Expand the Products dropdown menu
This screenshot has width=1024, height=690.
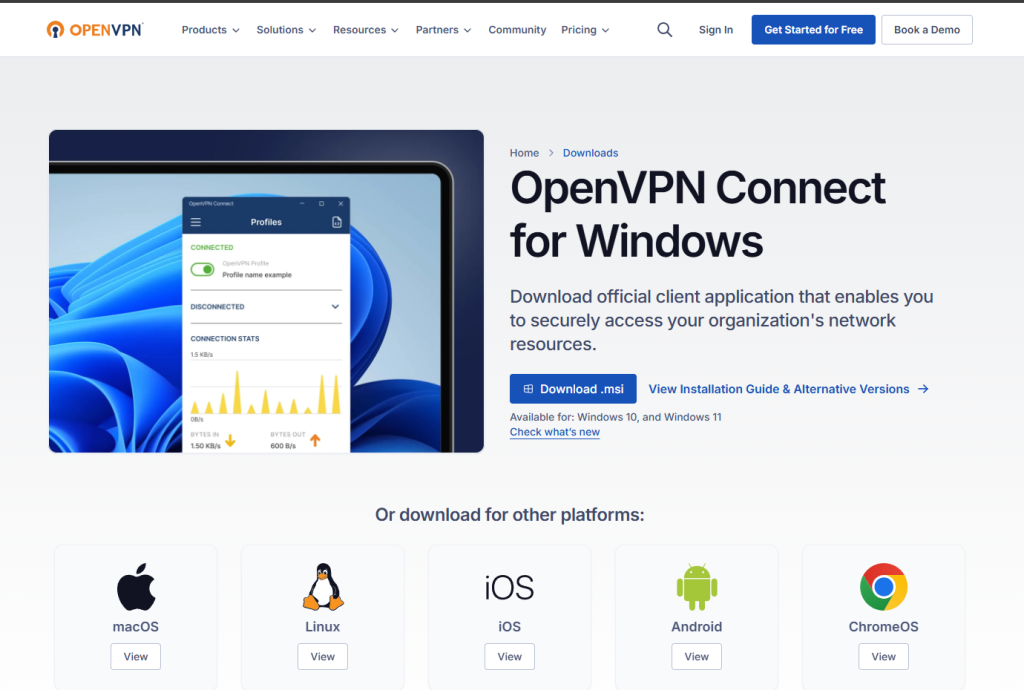point(210,30)
